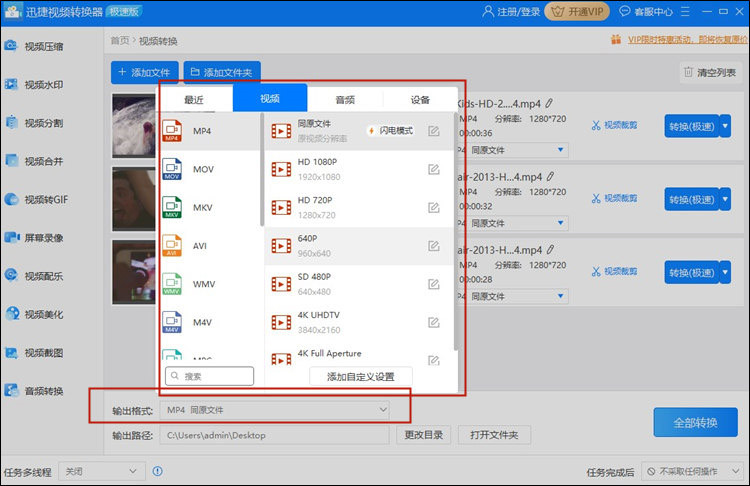Open the VIP限时特惠活动 promotion link
This screenshot has width=750, height=486.
687,40
